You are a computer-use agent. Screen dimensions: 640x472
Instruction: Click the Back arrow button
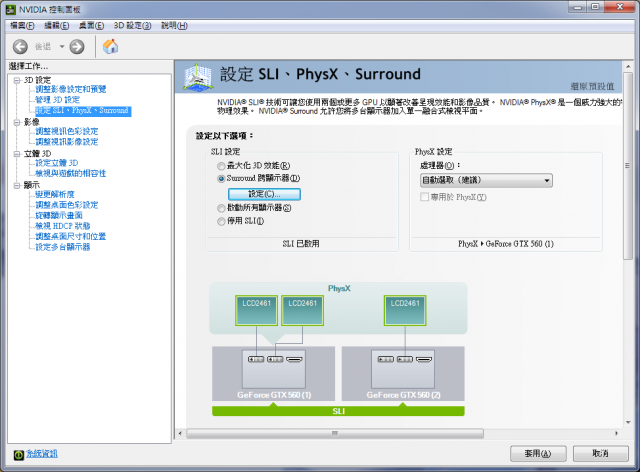[x=20, y=47]
